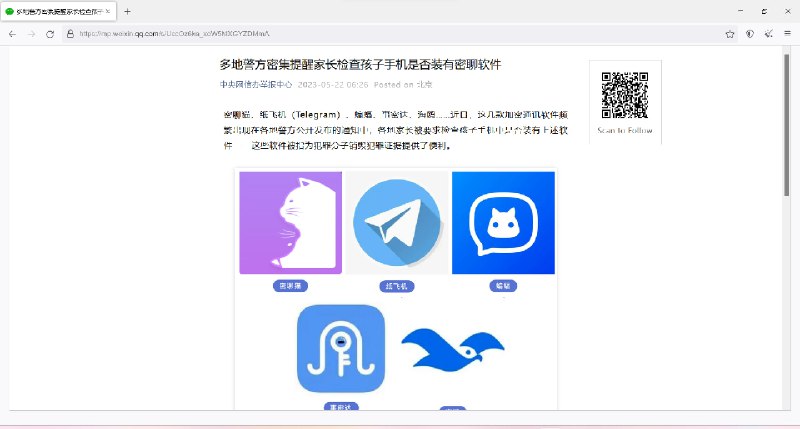
Task: Click the lock site info icon
Action: tap(70, 34)
